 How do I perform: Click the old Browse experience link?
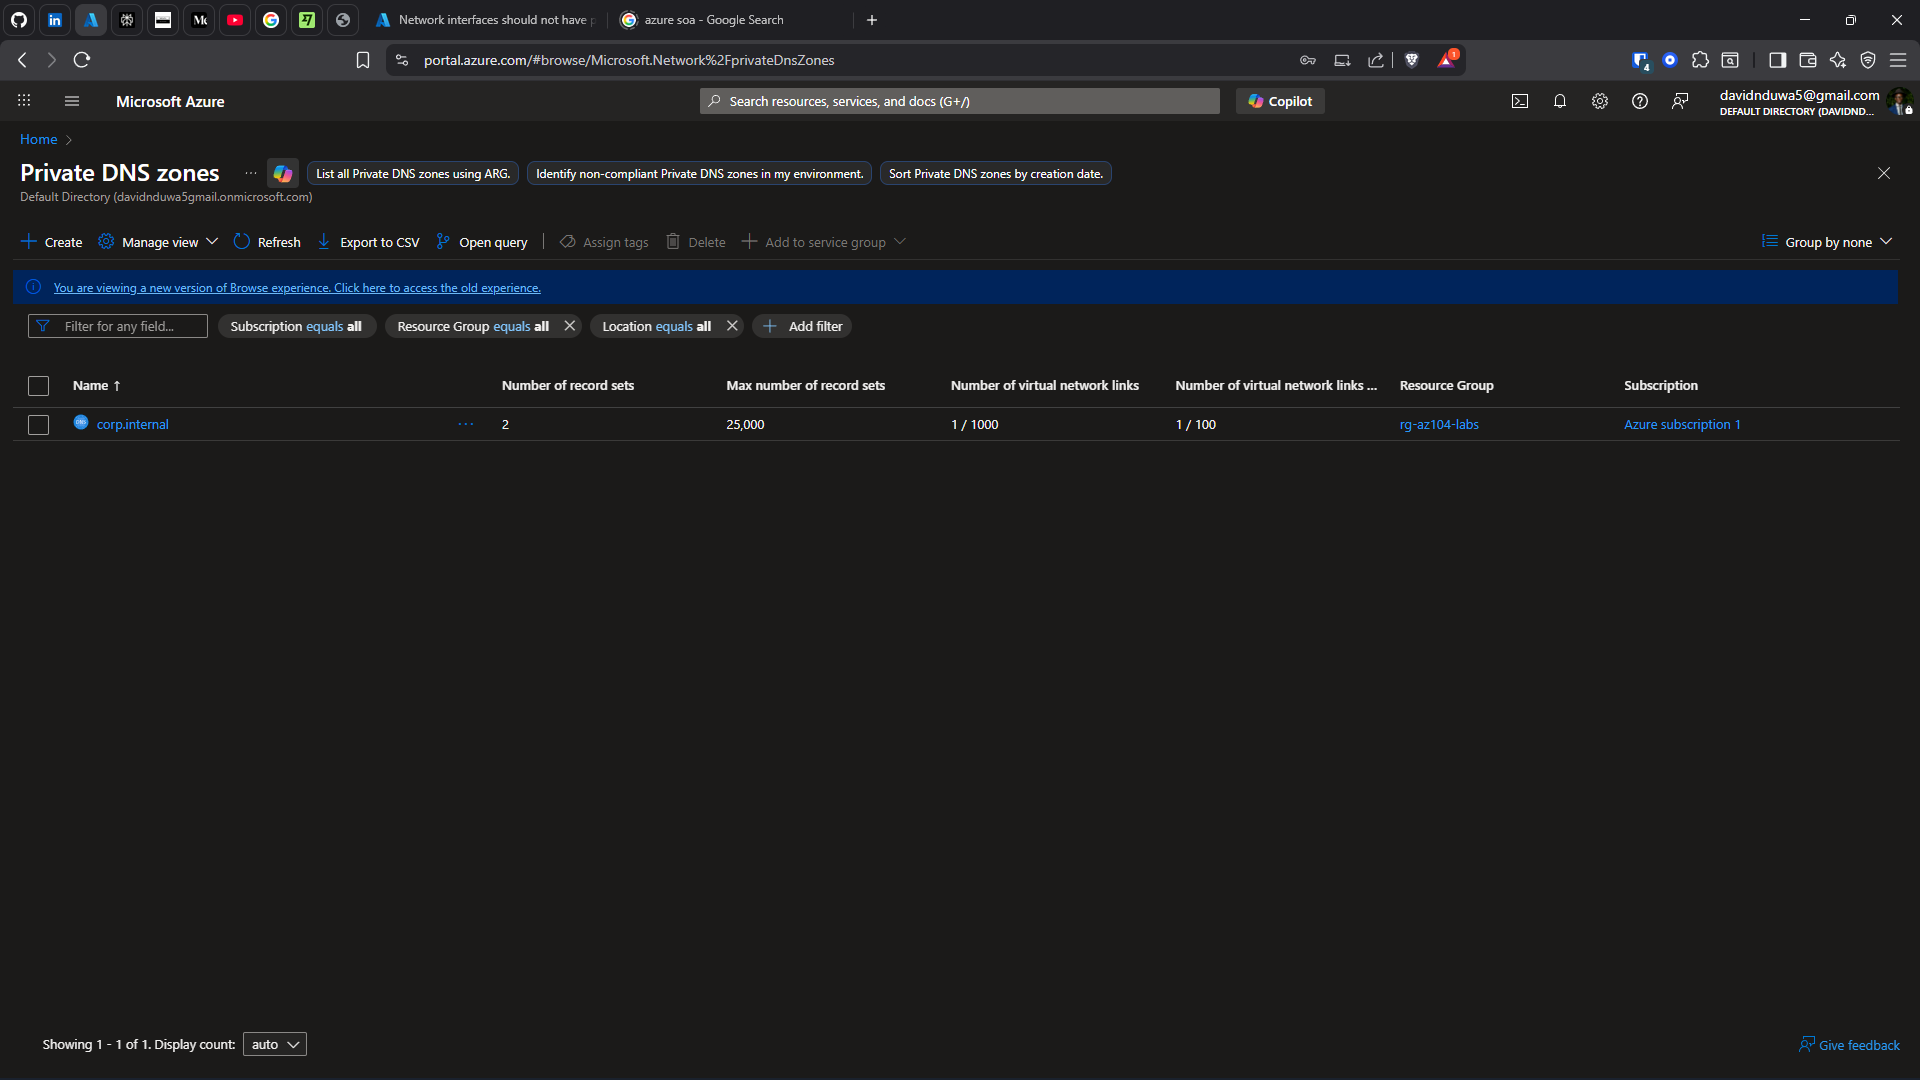coord(297,288)
